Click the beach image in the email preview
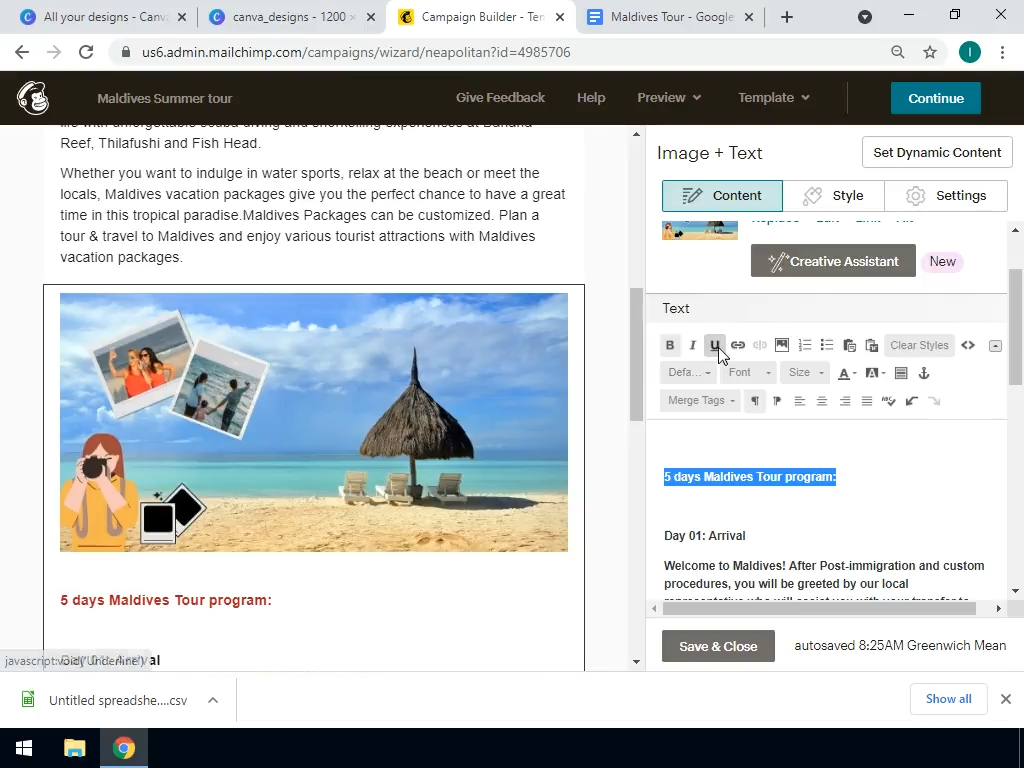1024x768 pixels. pos(314,423)
